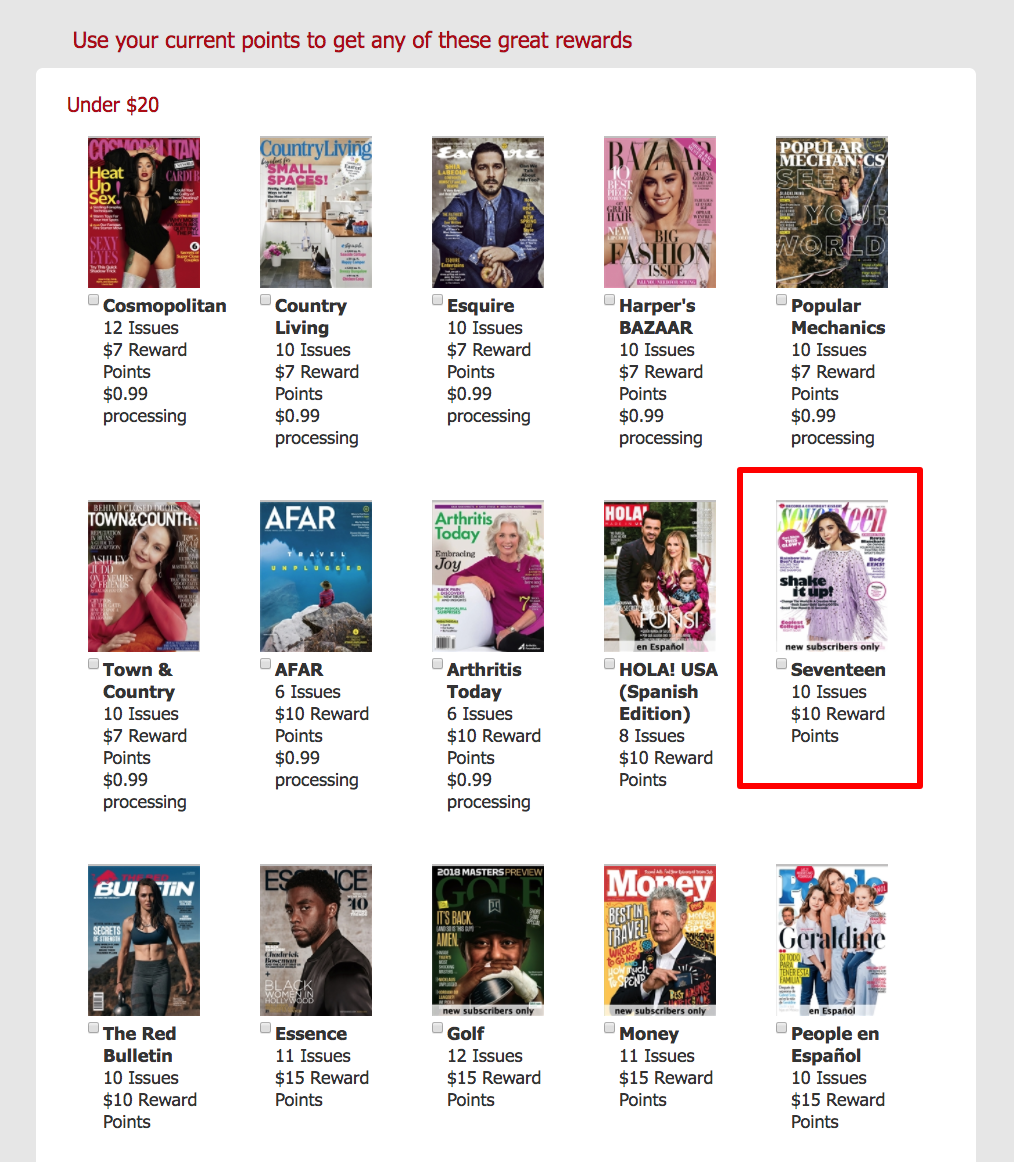The height and width of the screenshot is (1162, 1014).
Task: Click the HOLA! USA cover thumbnail
Action: [660, 576]
